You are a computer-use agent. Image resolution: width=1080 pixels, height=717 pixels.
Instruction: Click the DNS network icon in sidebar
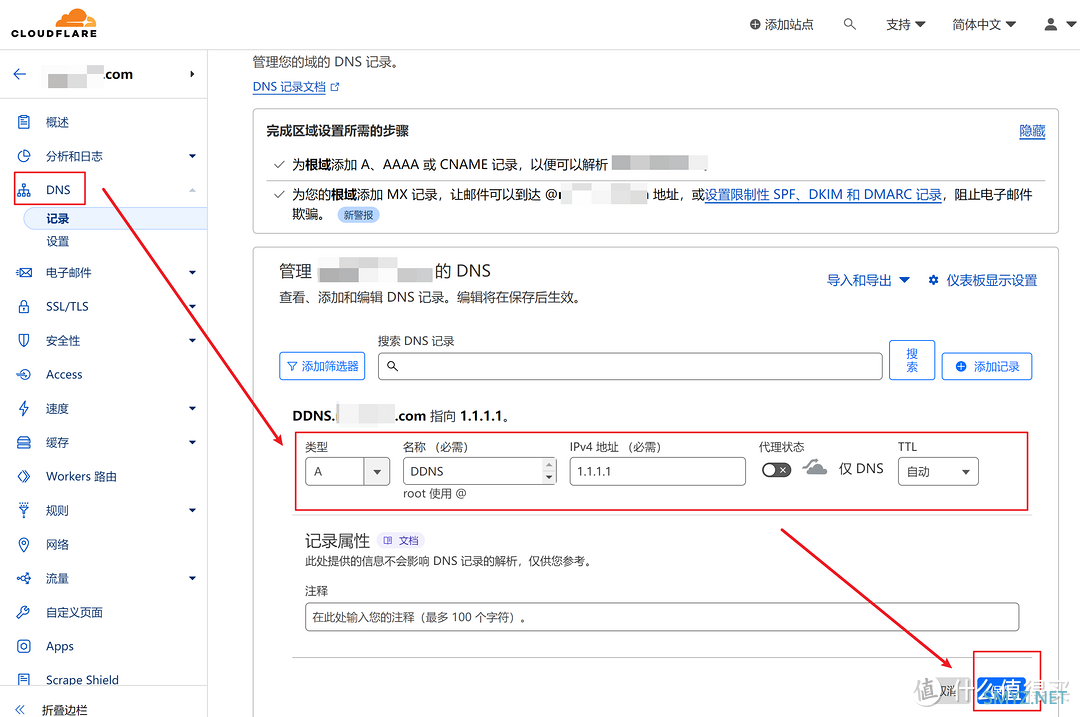(x=24, y=190)
